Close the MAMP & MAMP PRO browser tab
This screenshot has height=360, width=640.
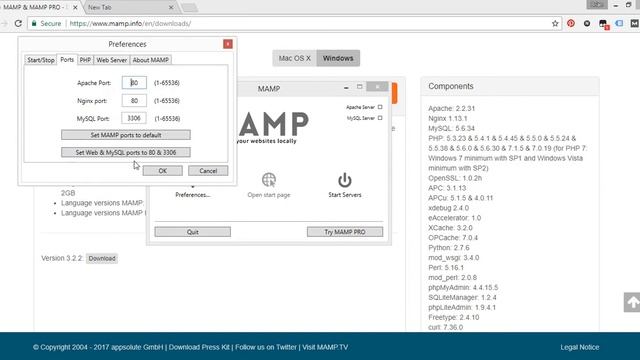coord(75,7)
